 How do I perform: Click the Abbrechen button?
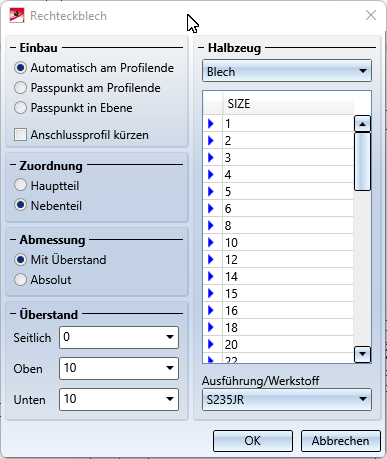[340, 441]
